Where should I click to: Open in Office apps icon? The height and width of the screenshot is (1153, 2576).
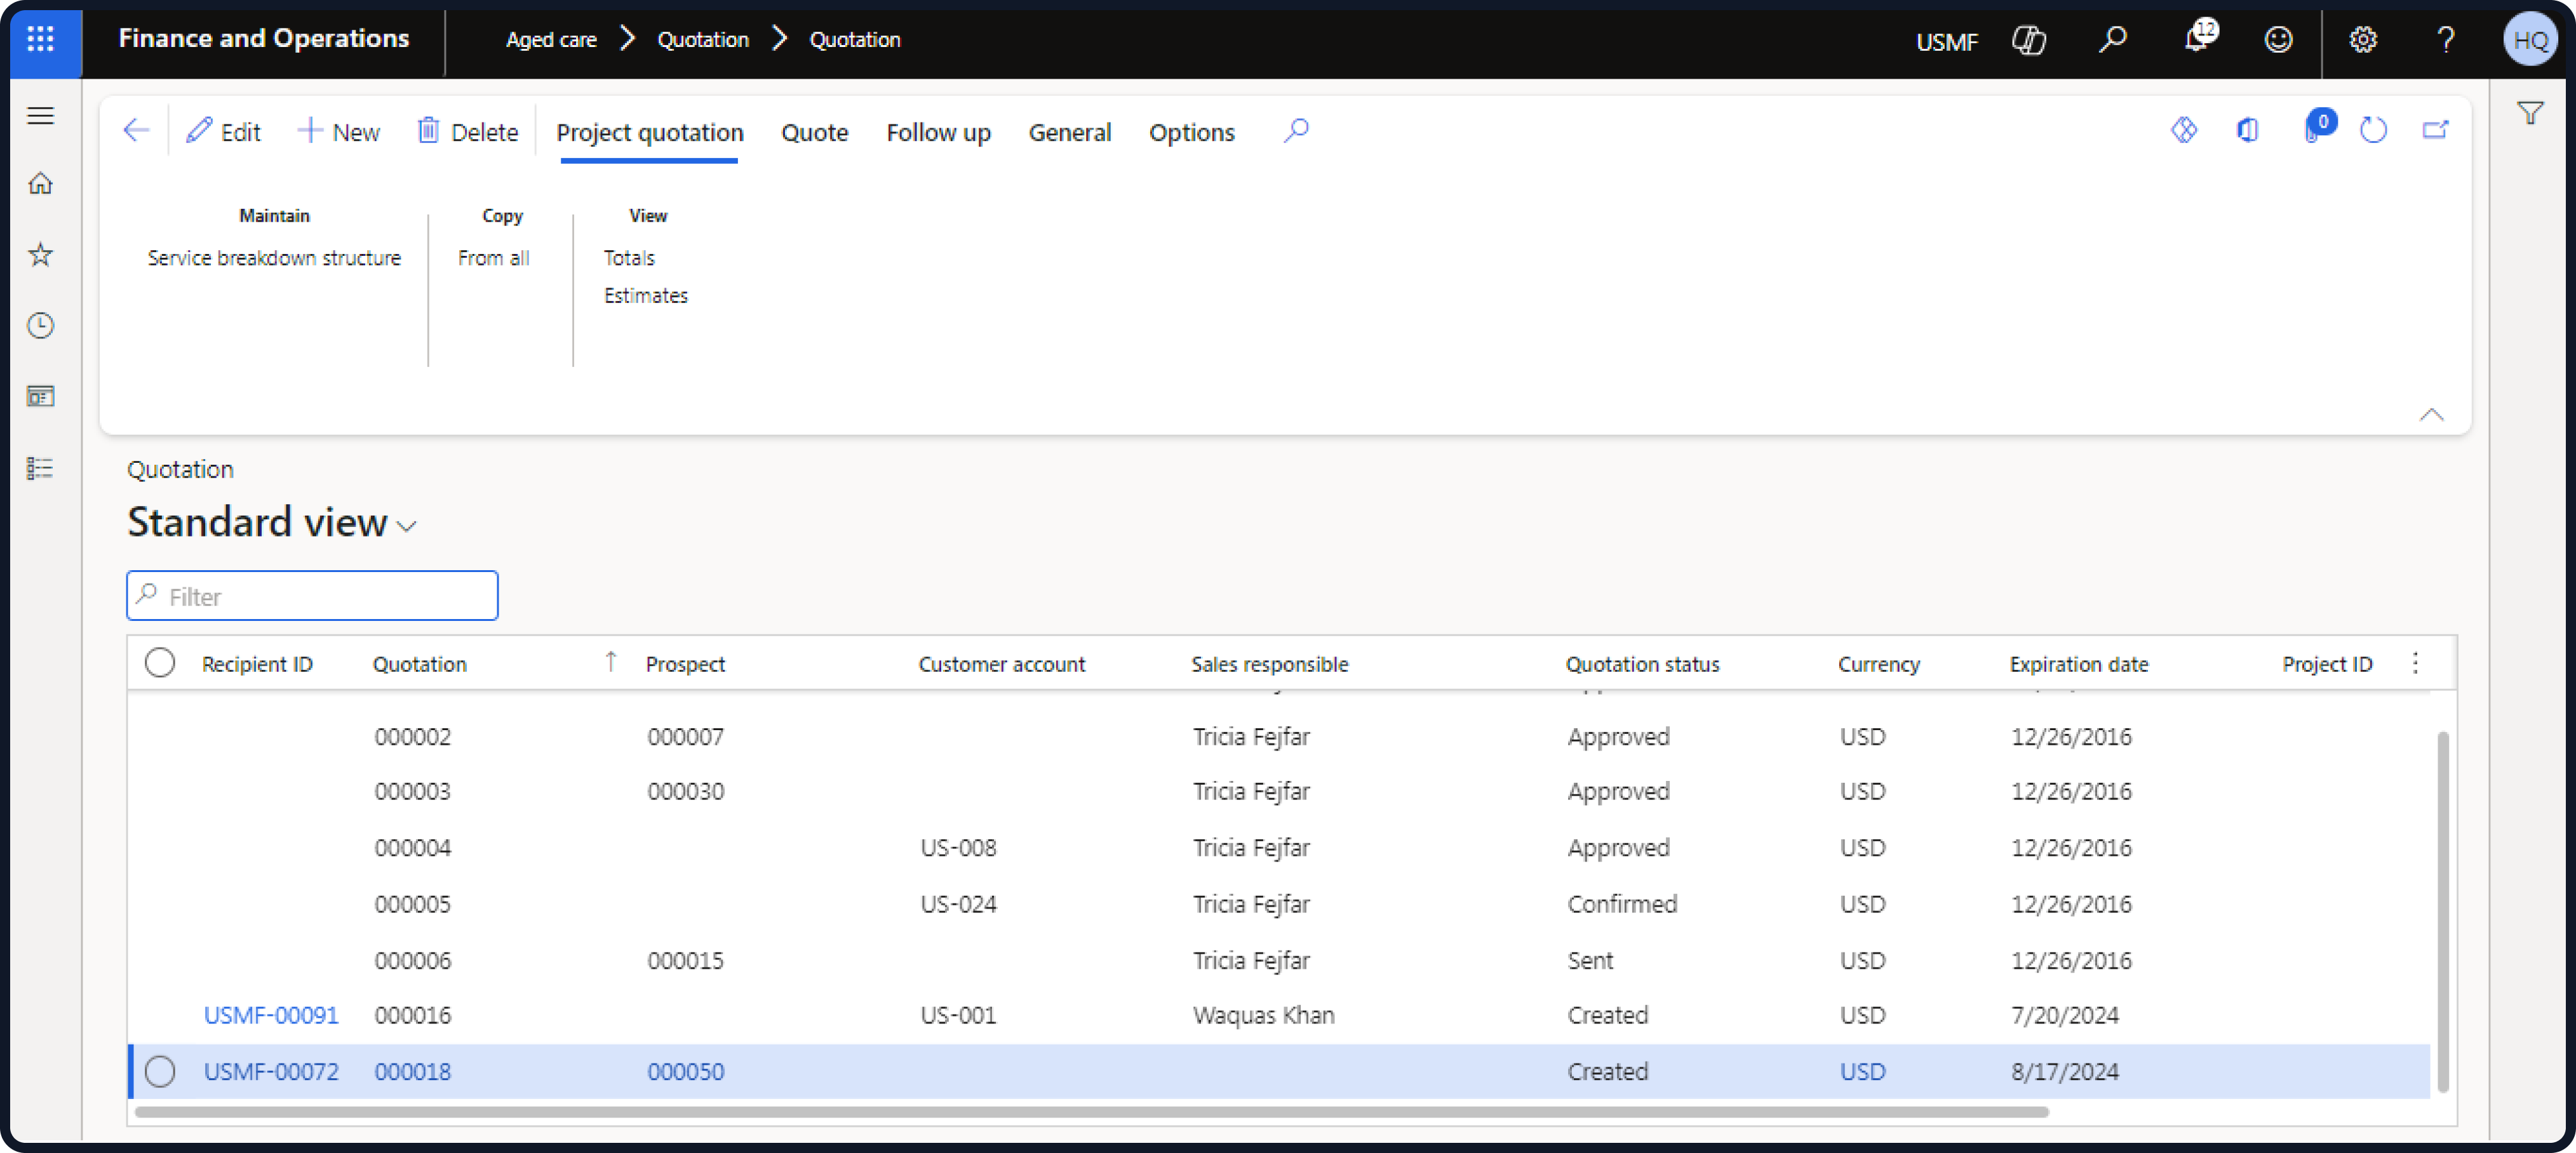point(2247,130)
